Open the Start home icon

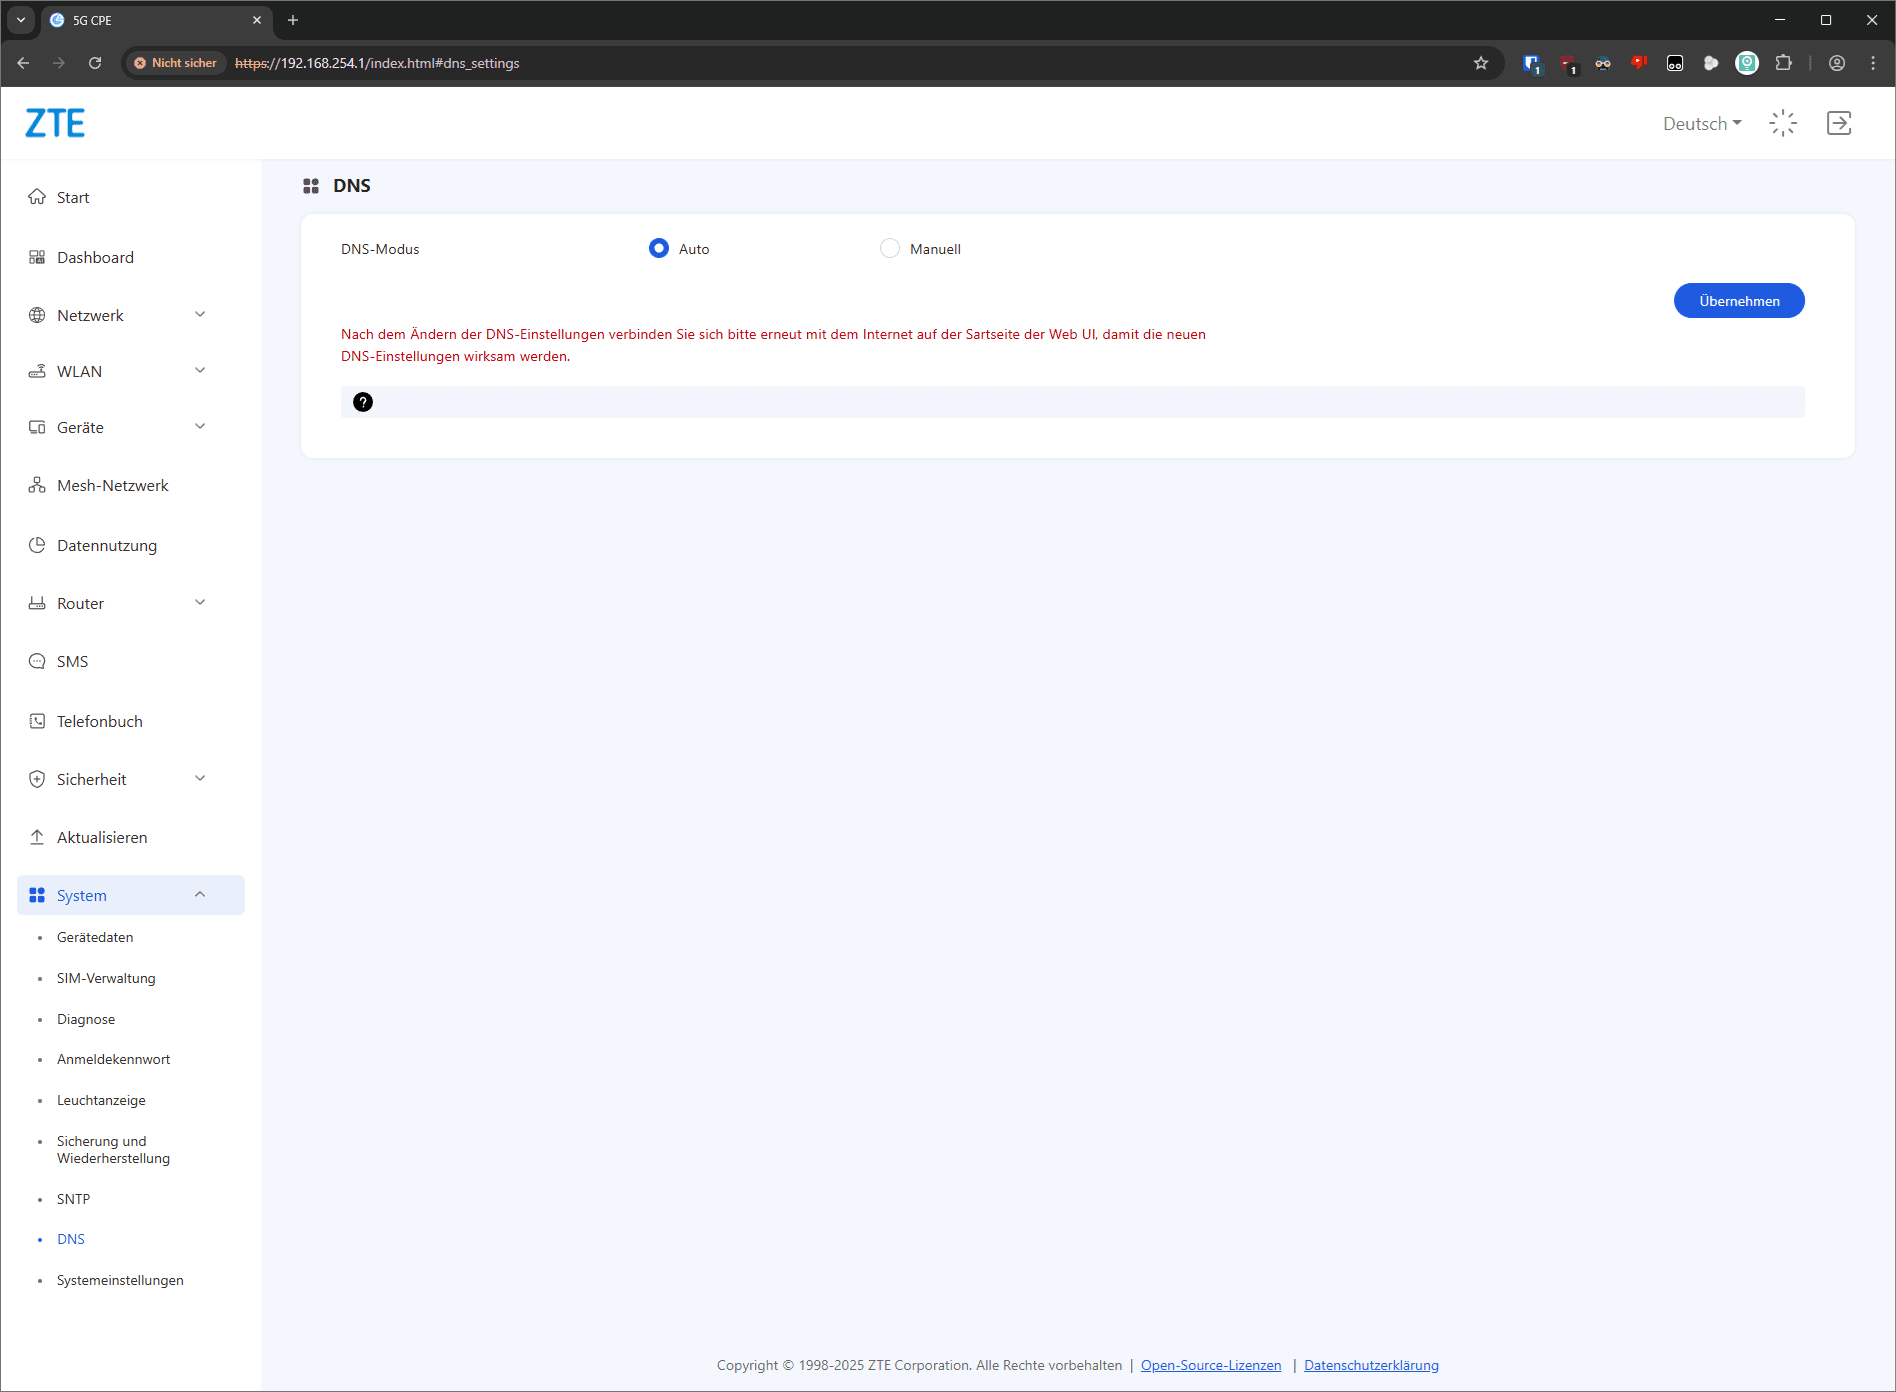coord(37,197)
